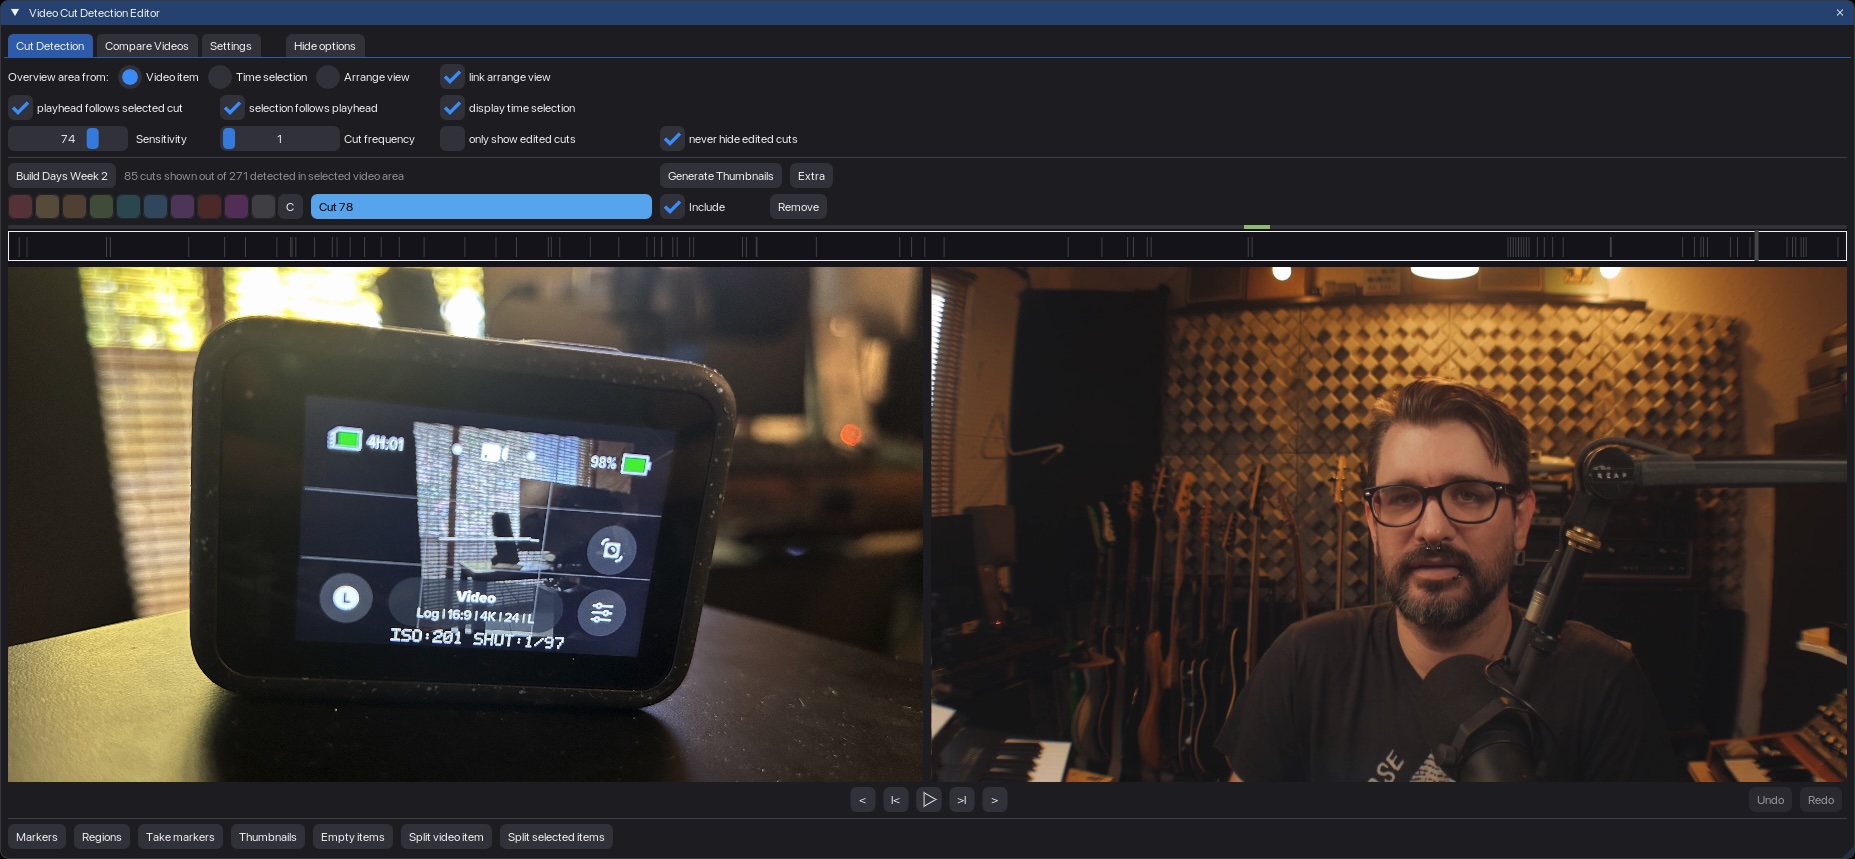Pick the purple color swatch
The image size is (1855, 859).
tap(182, 207)
